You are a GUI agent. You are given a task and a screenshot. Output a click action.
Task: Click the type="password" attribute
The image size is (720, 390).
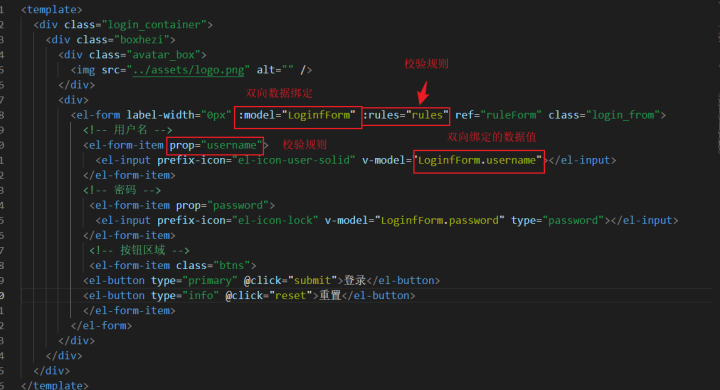[x=557, y=220]
